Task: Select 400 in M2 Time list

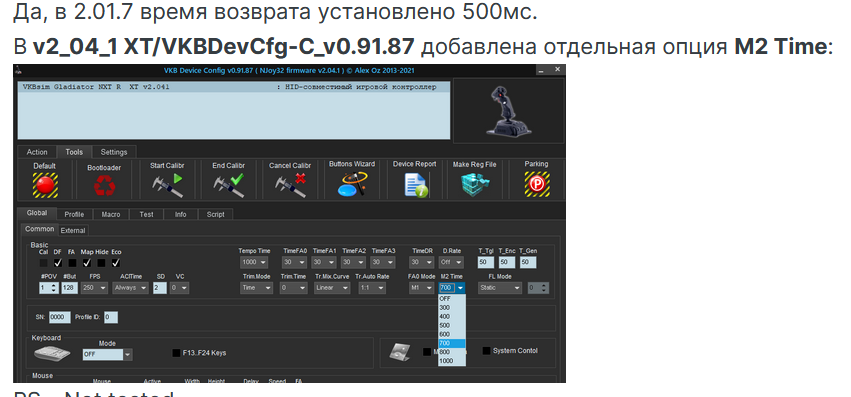Action: 452,316
